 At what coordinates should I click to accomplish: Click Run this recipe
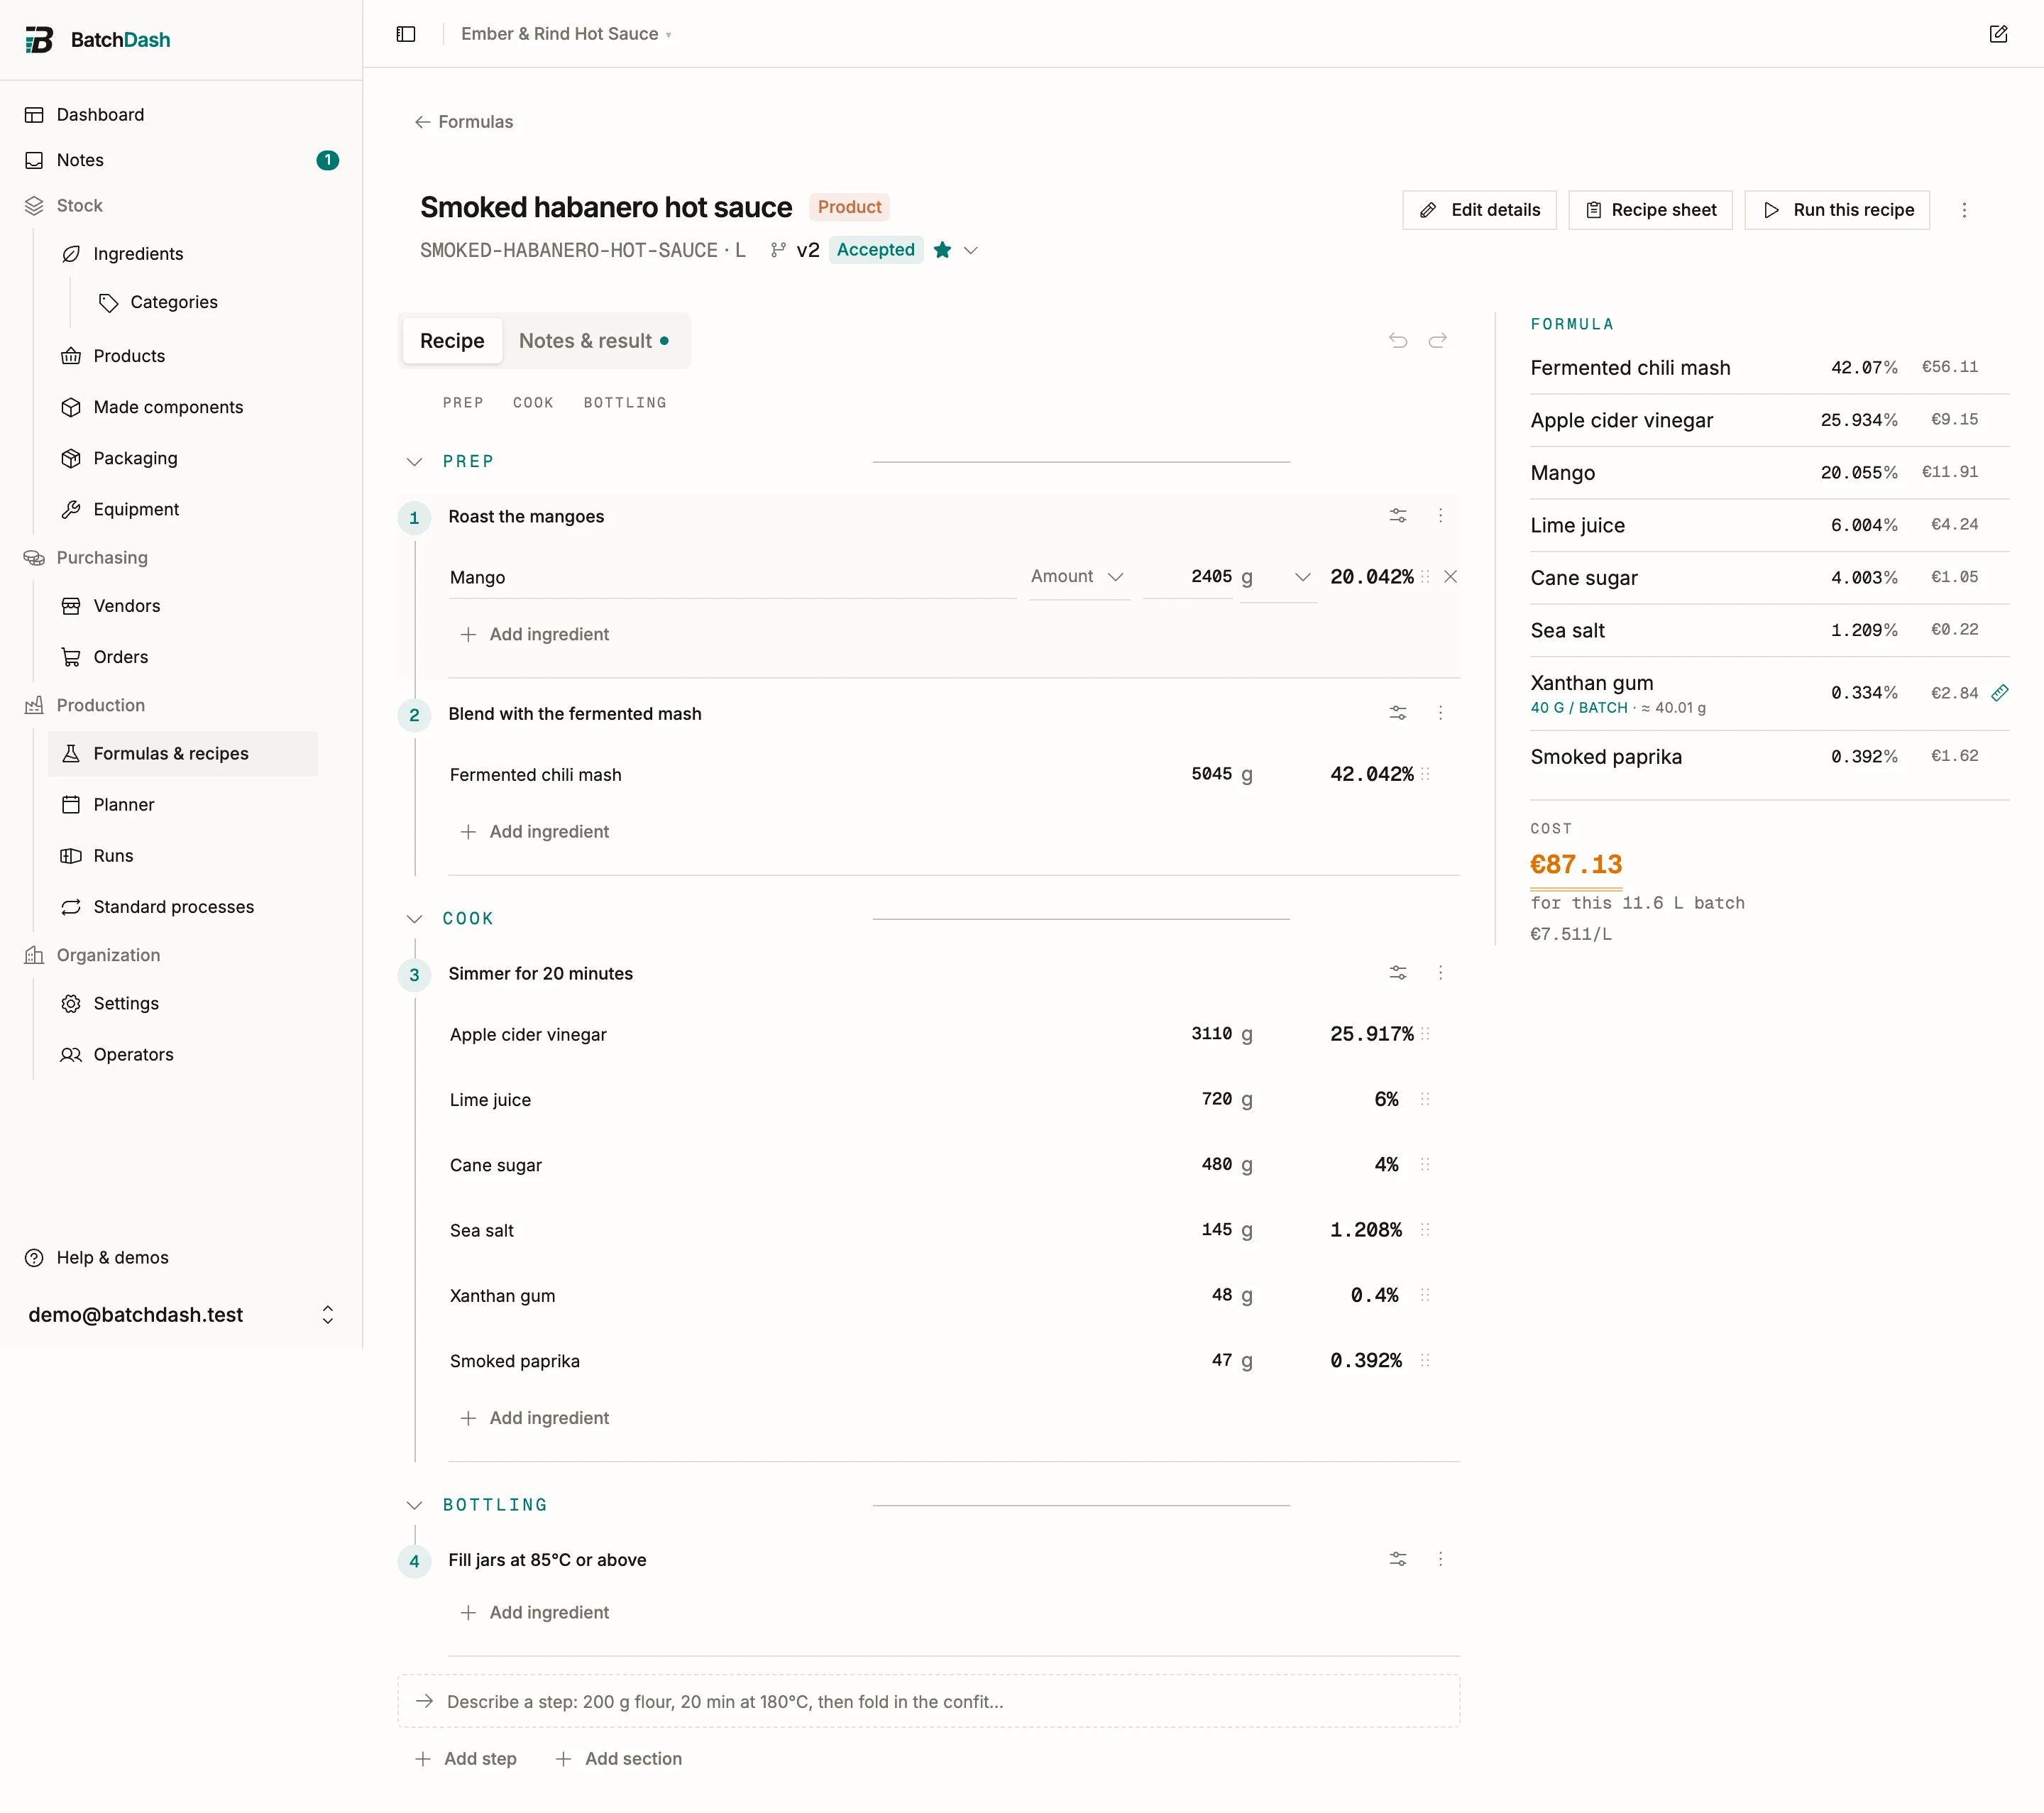click(1837, 210)
